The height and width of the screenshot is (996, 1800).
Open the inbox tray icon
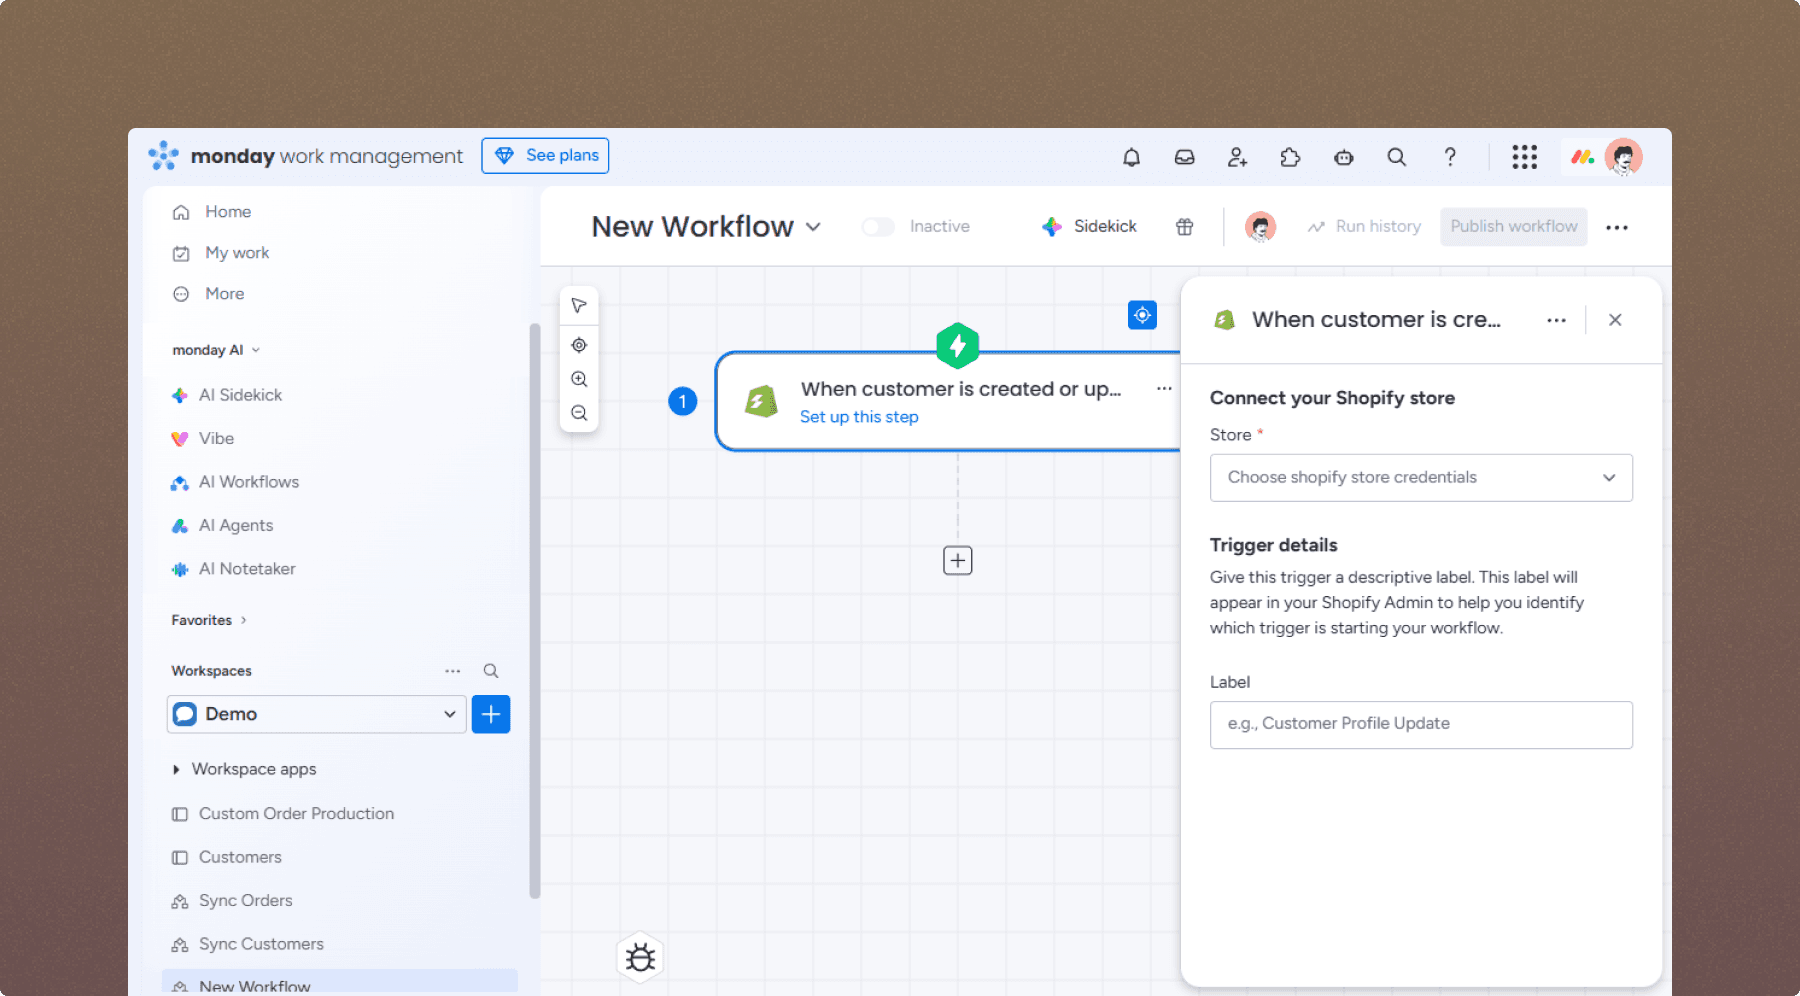tap(1184, 157)
